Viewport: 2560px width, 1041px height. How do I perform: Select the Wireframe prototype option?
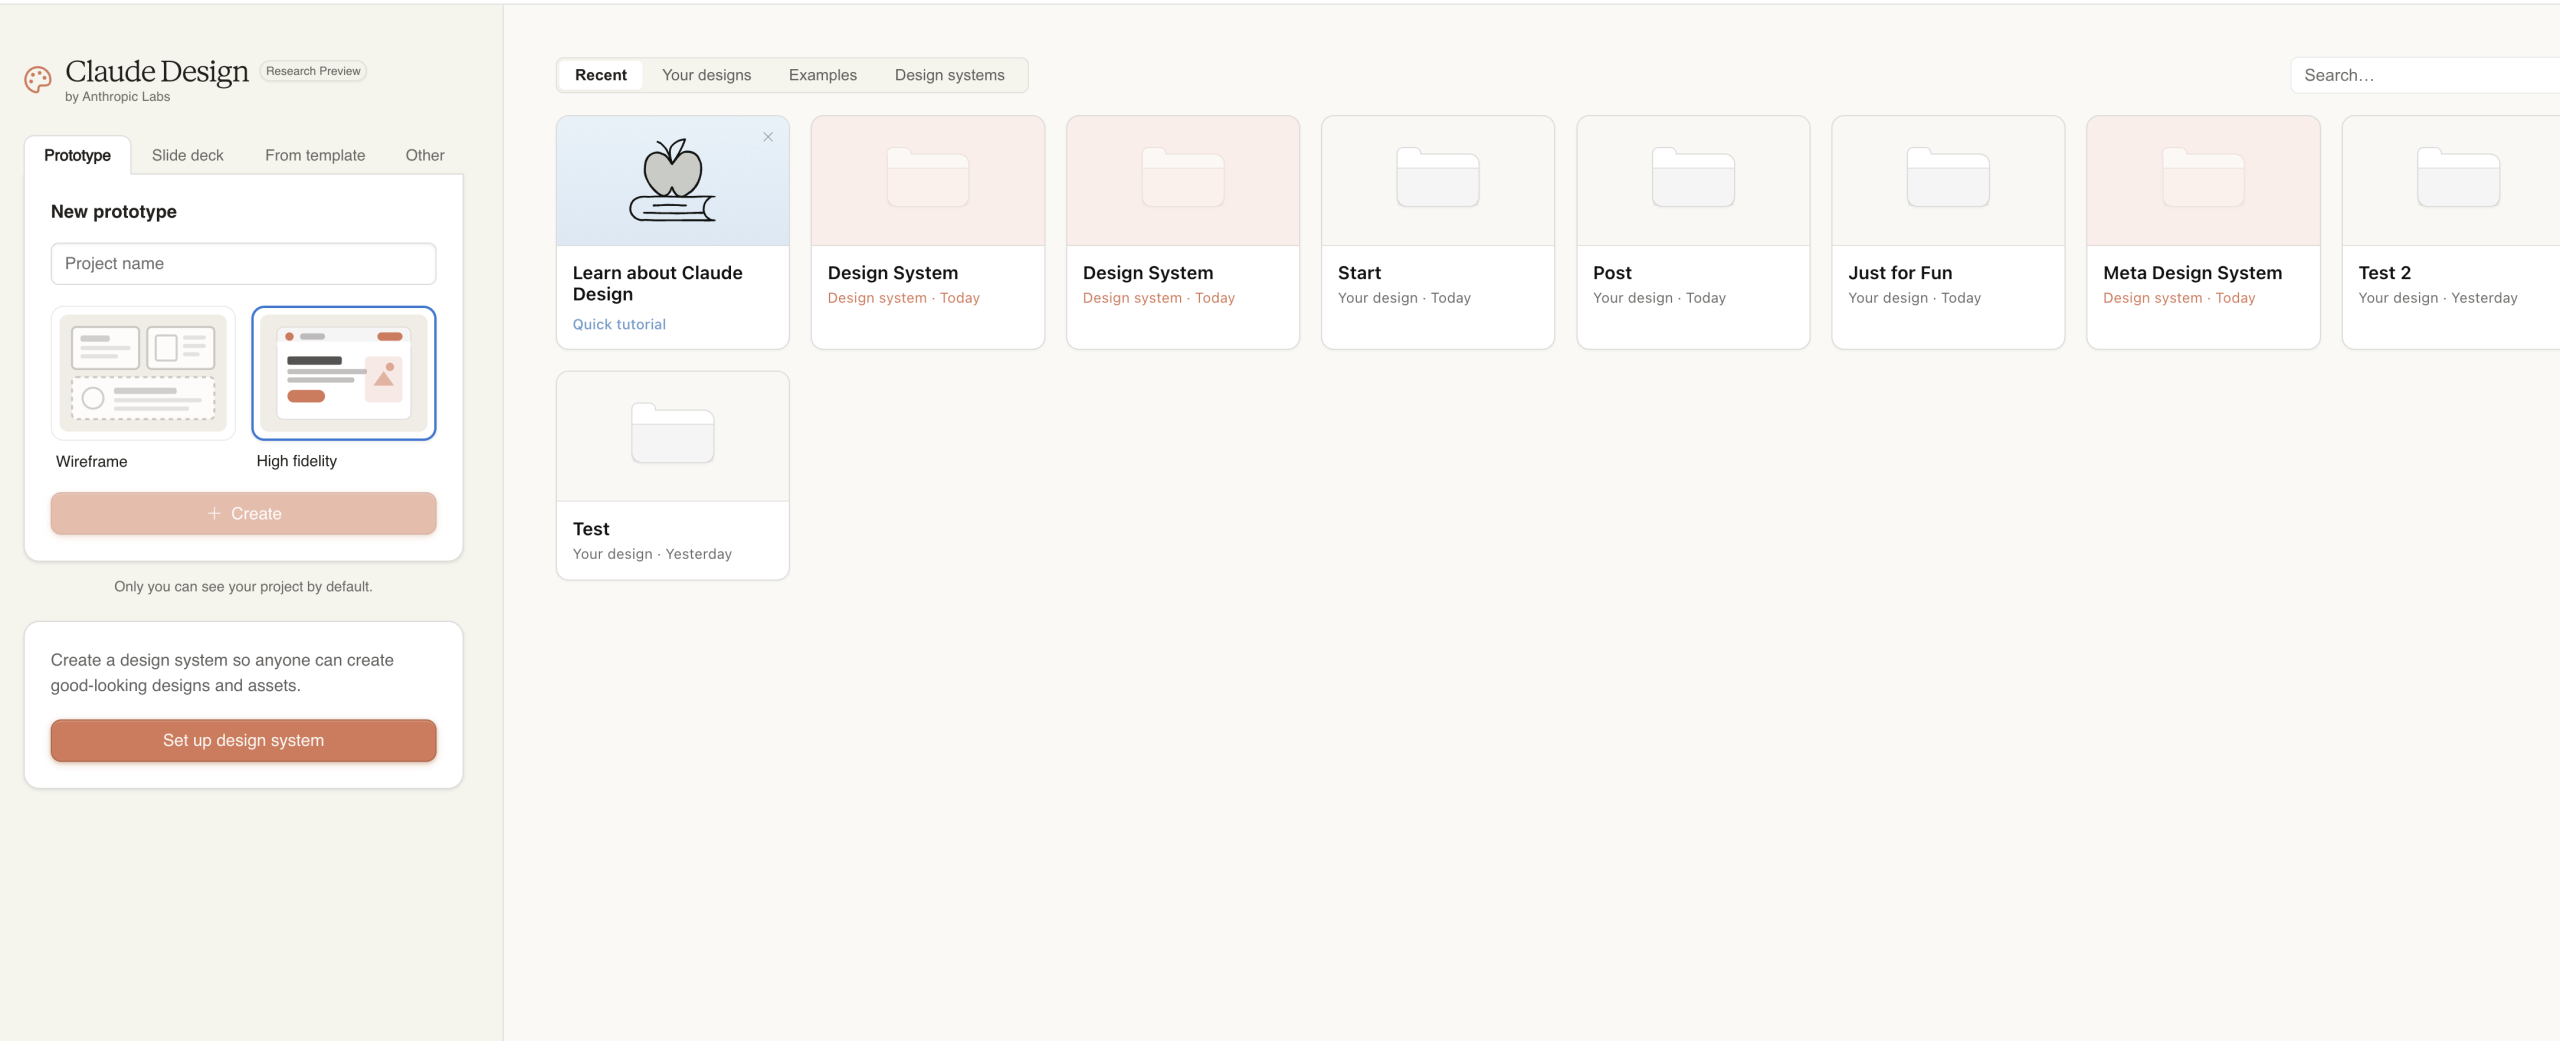[x=143, y=373]
